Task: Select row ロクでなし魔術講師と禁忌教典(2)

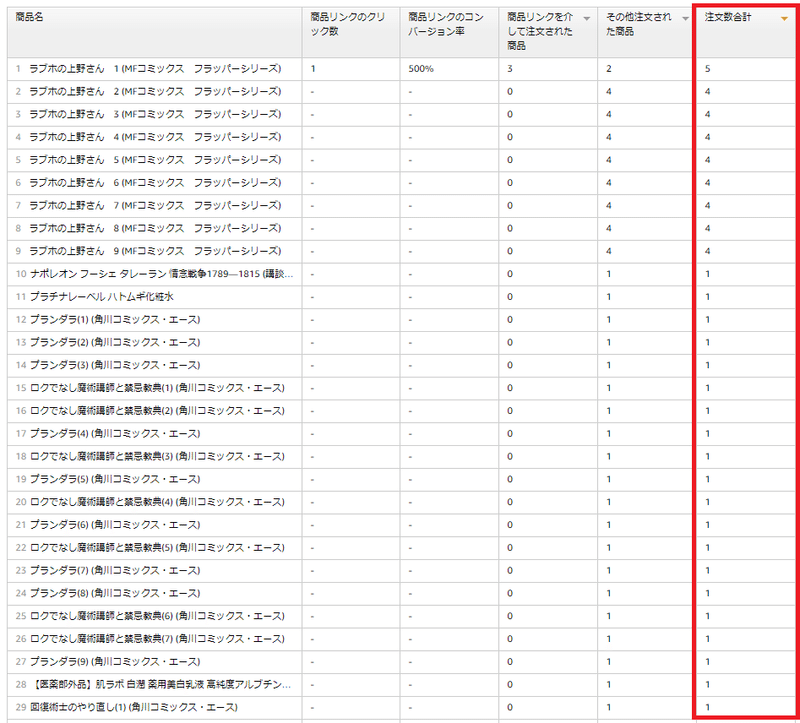Action: [x=401, y=411]
